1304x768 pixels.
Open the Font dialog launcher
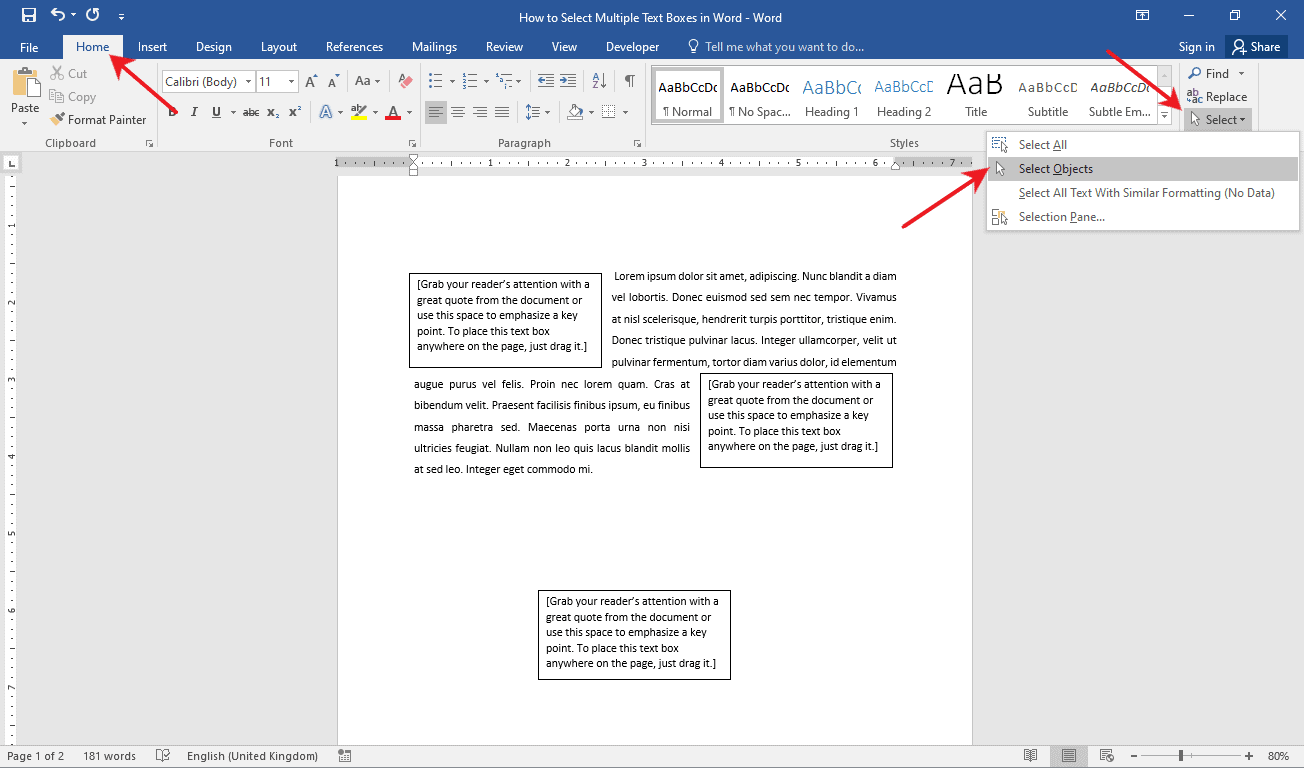[412, 144]
